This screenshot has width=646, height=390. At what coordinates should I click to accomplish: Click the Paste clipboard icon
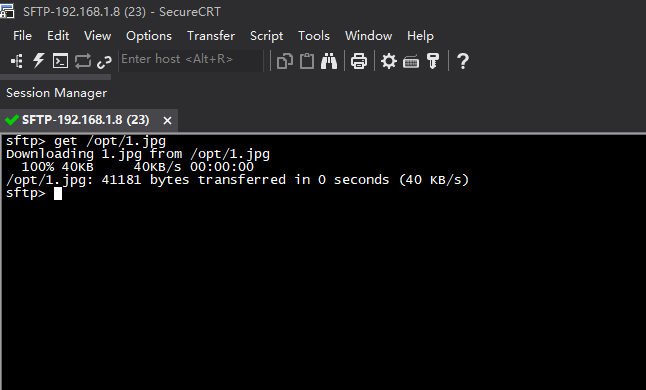pyautogui.click(x=307, y=61)
